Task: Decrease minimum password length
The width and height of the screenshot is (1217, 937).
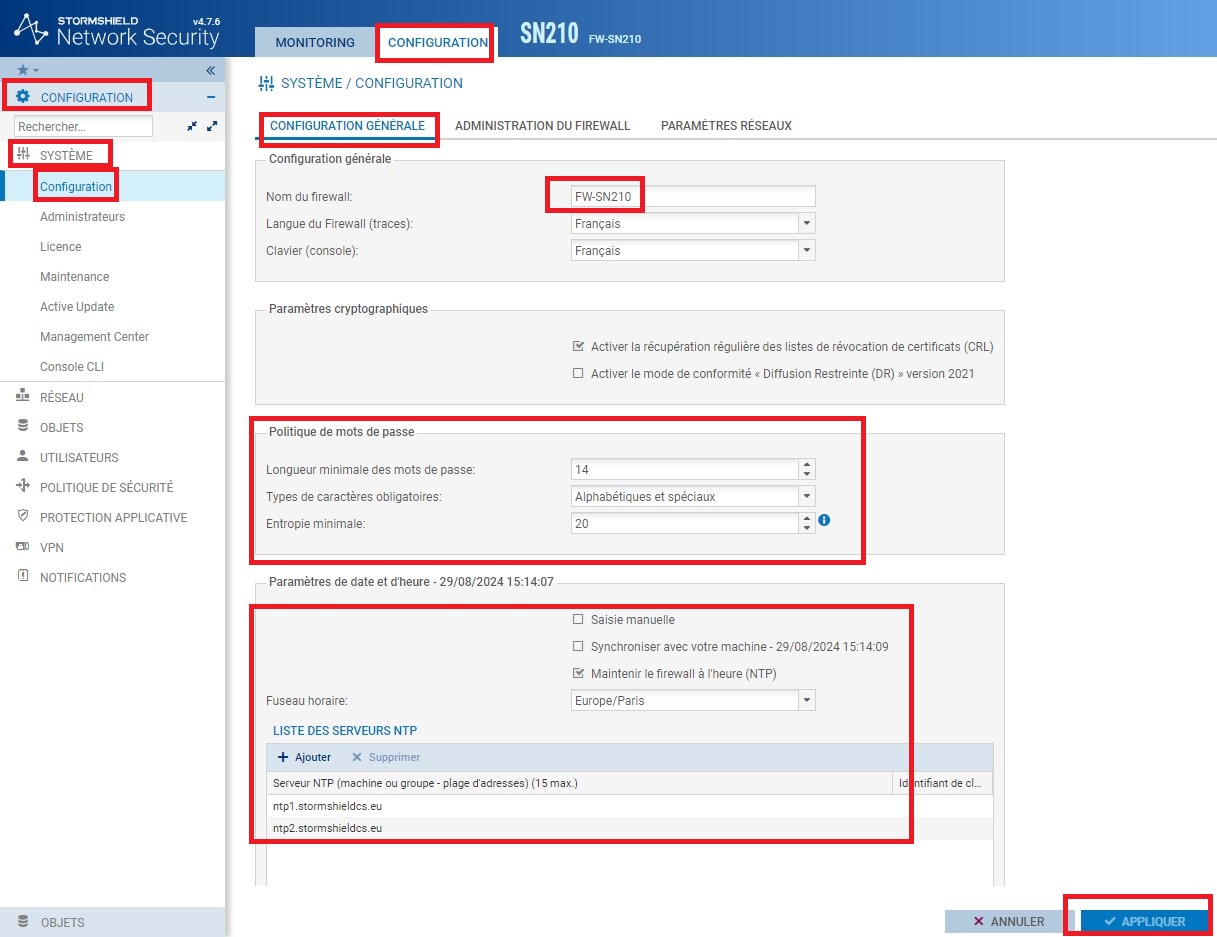Action: [x=807, y=474]
